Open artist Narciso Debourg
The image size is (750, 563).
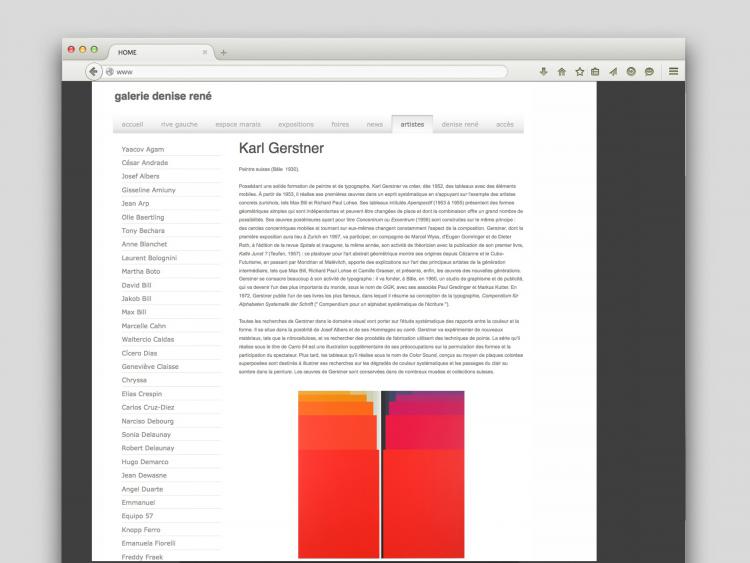point(147,421)
